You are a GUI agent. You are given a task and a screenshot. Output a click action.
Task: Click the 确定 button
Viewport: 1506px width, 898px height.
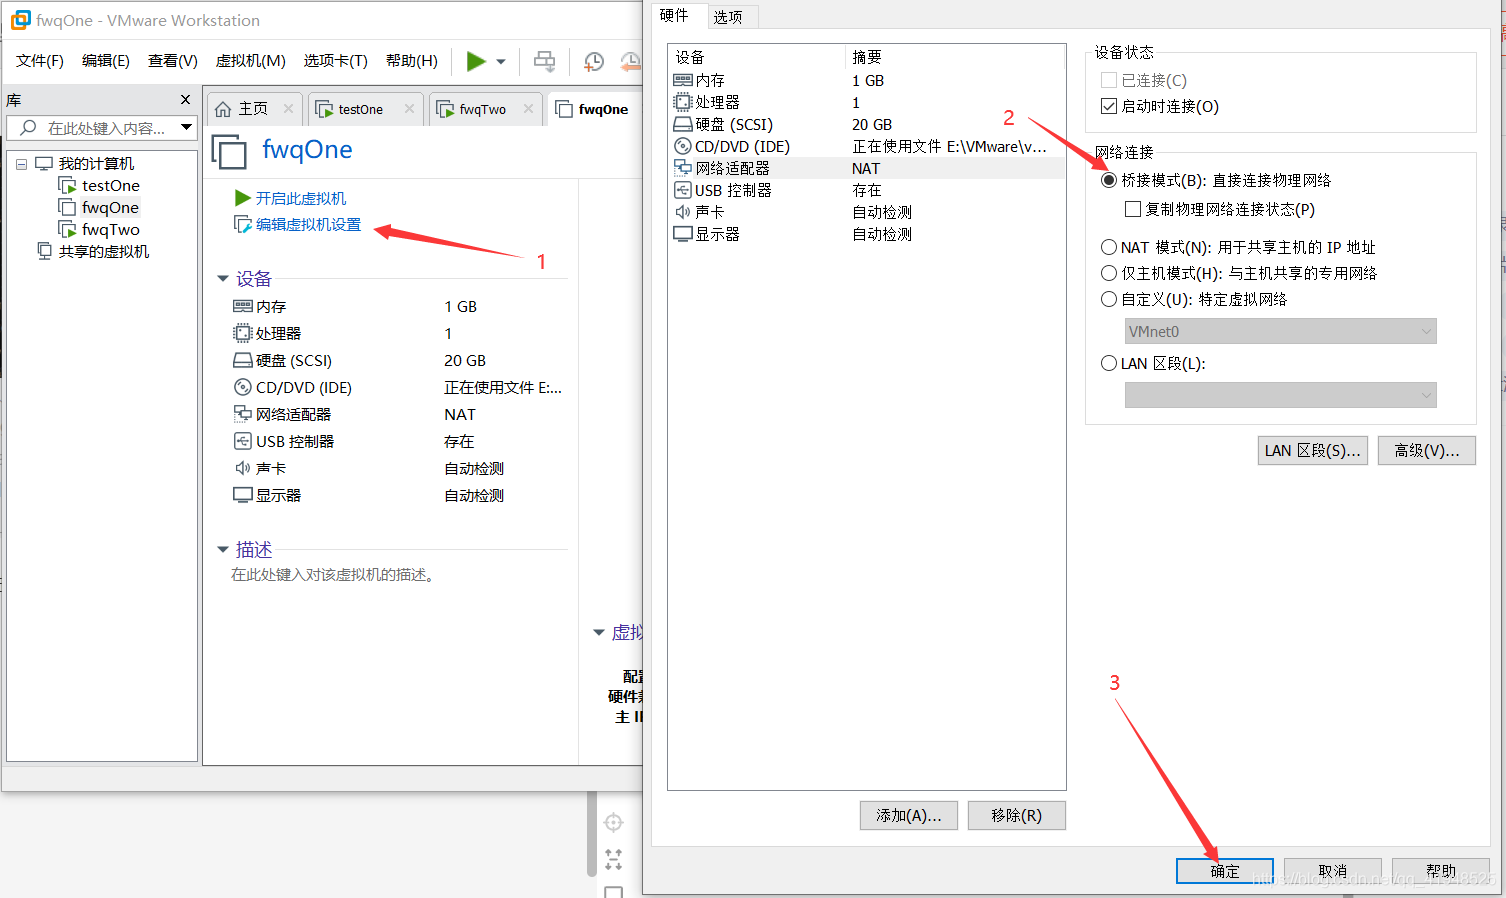pyautogui.click(x=1225, y=871)
